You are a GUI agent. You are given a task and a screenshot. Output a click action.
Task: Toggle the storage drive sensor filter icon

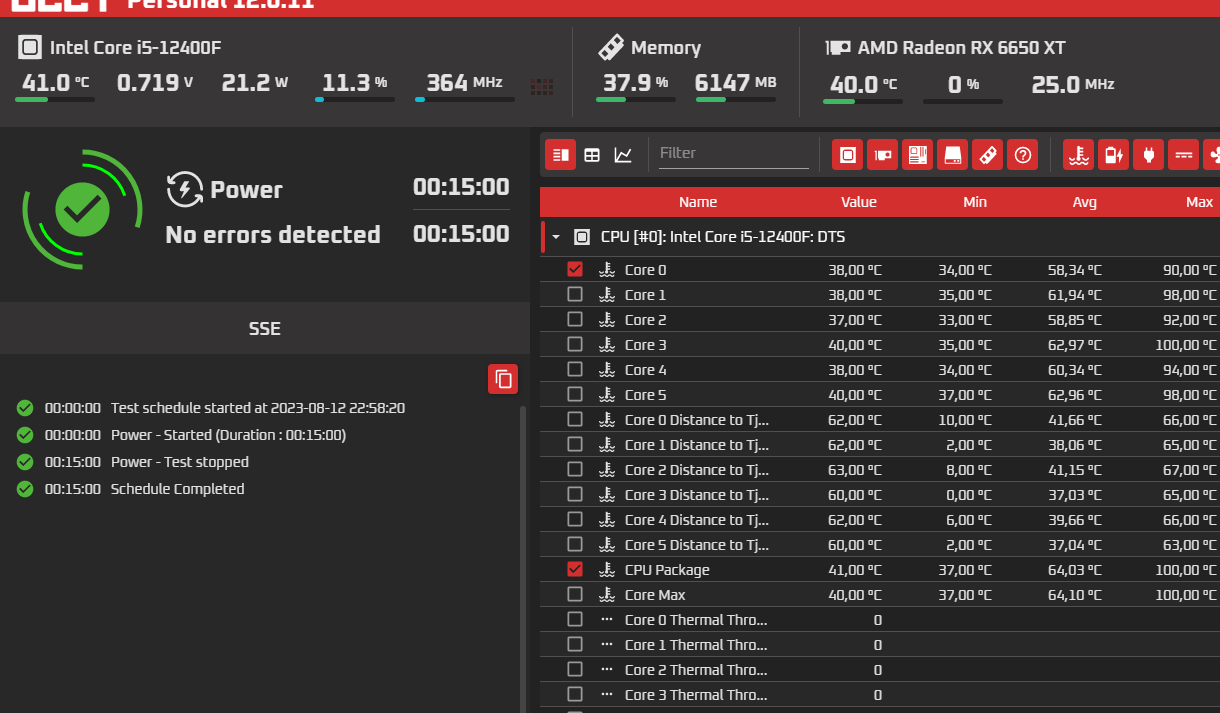coord(952,155)
